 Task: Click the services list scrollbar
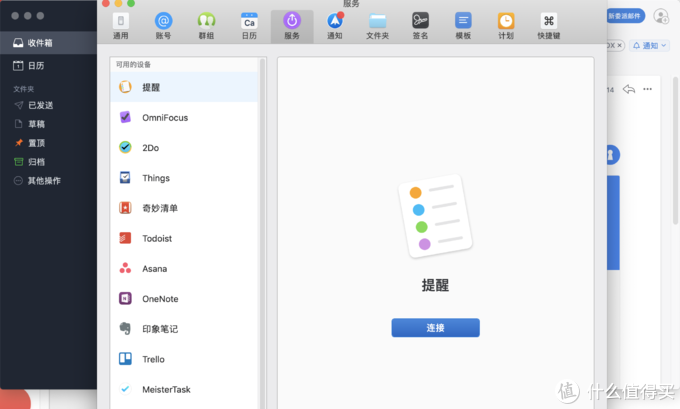pyautogui.click(x=262, y=232)
